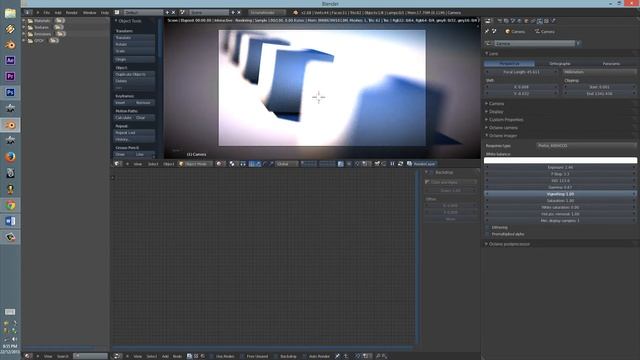Expand the Camera panel in properties
640x360 pixels.
[x=487, y=104]
